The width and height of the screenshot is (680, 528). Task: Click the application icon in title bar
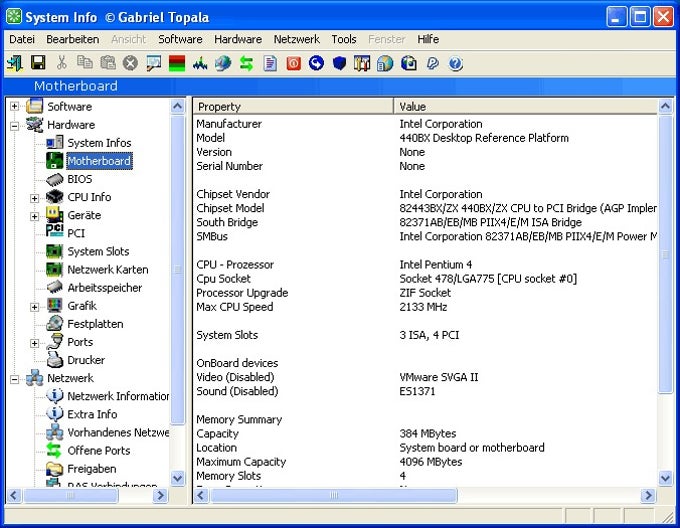point(14,17)
